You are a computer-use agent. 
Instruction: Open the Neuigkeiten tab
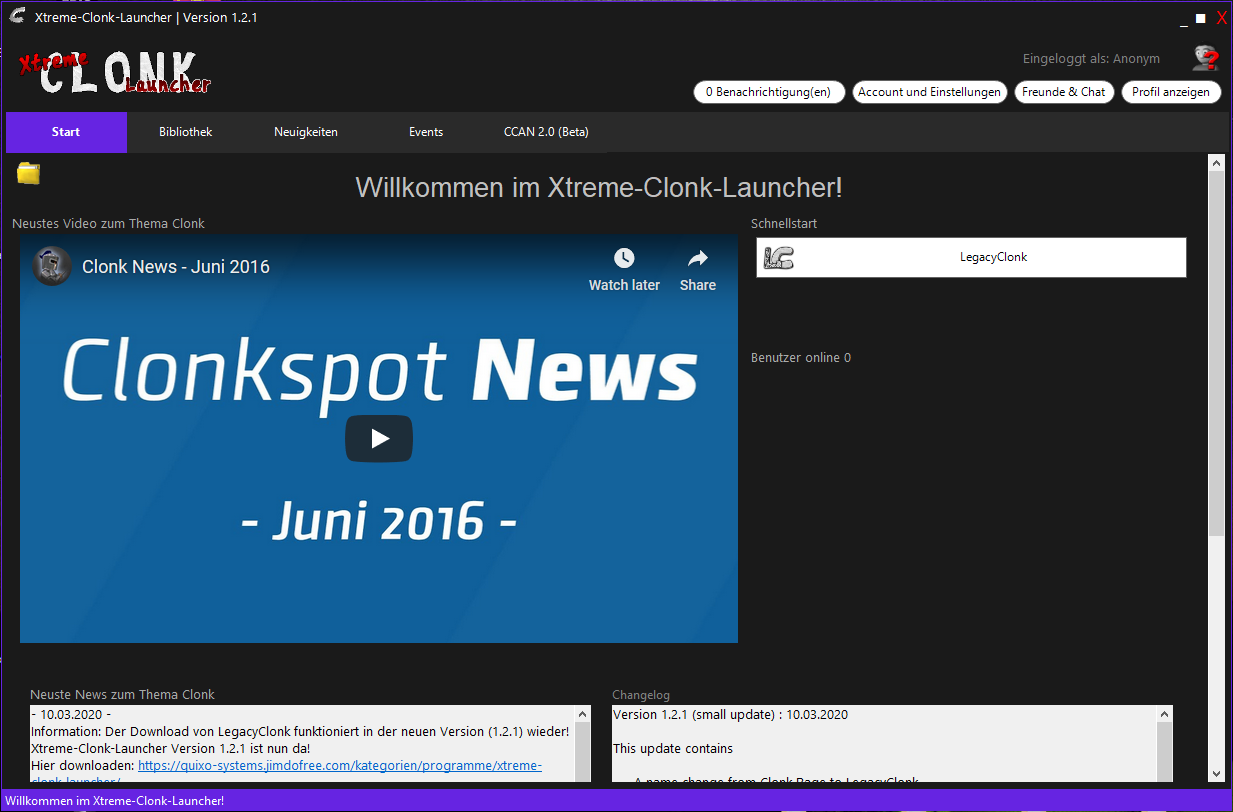coord(306,132)
